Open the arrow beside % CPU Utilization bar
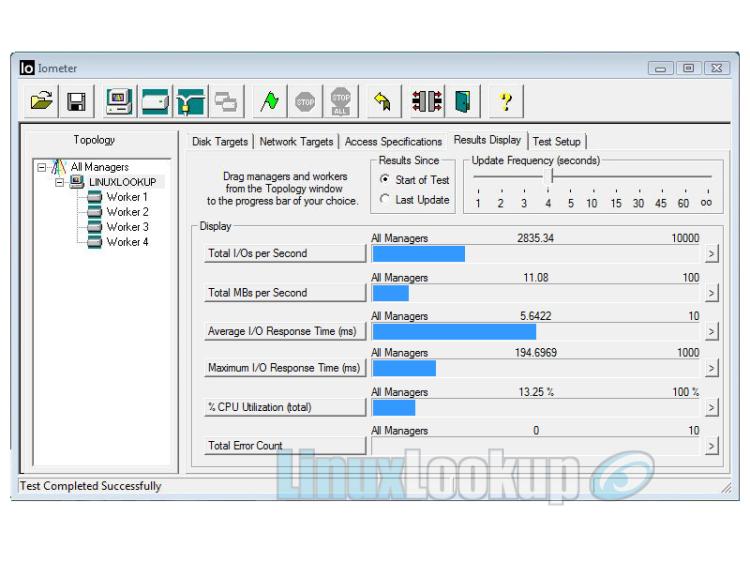This screenshot has height=563, width=750. (711, 408)
